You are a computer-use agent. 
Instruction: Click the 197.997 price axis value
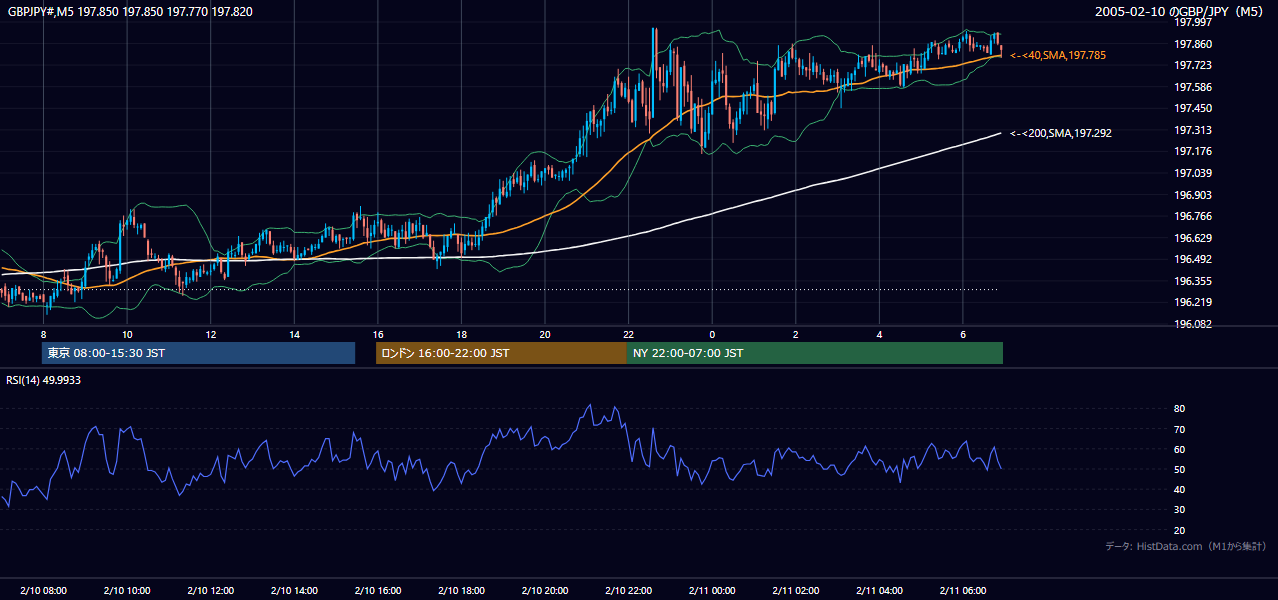(x=1193, y=22)
